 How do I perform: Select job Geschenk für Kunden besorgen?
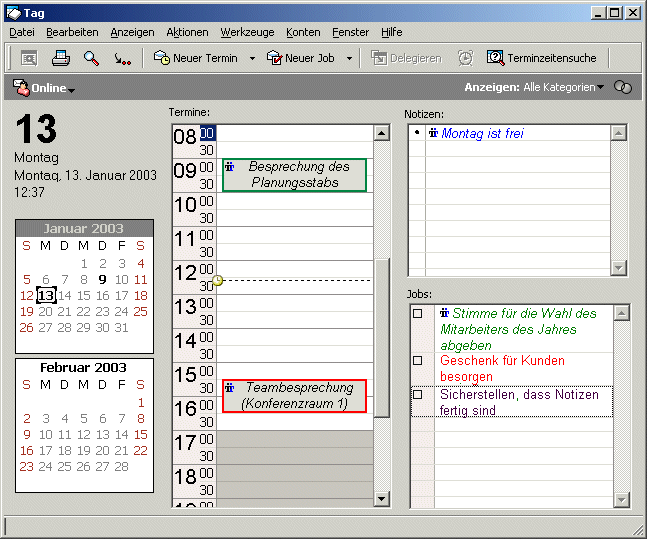point(502,369)
